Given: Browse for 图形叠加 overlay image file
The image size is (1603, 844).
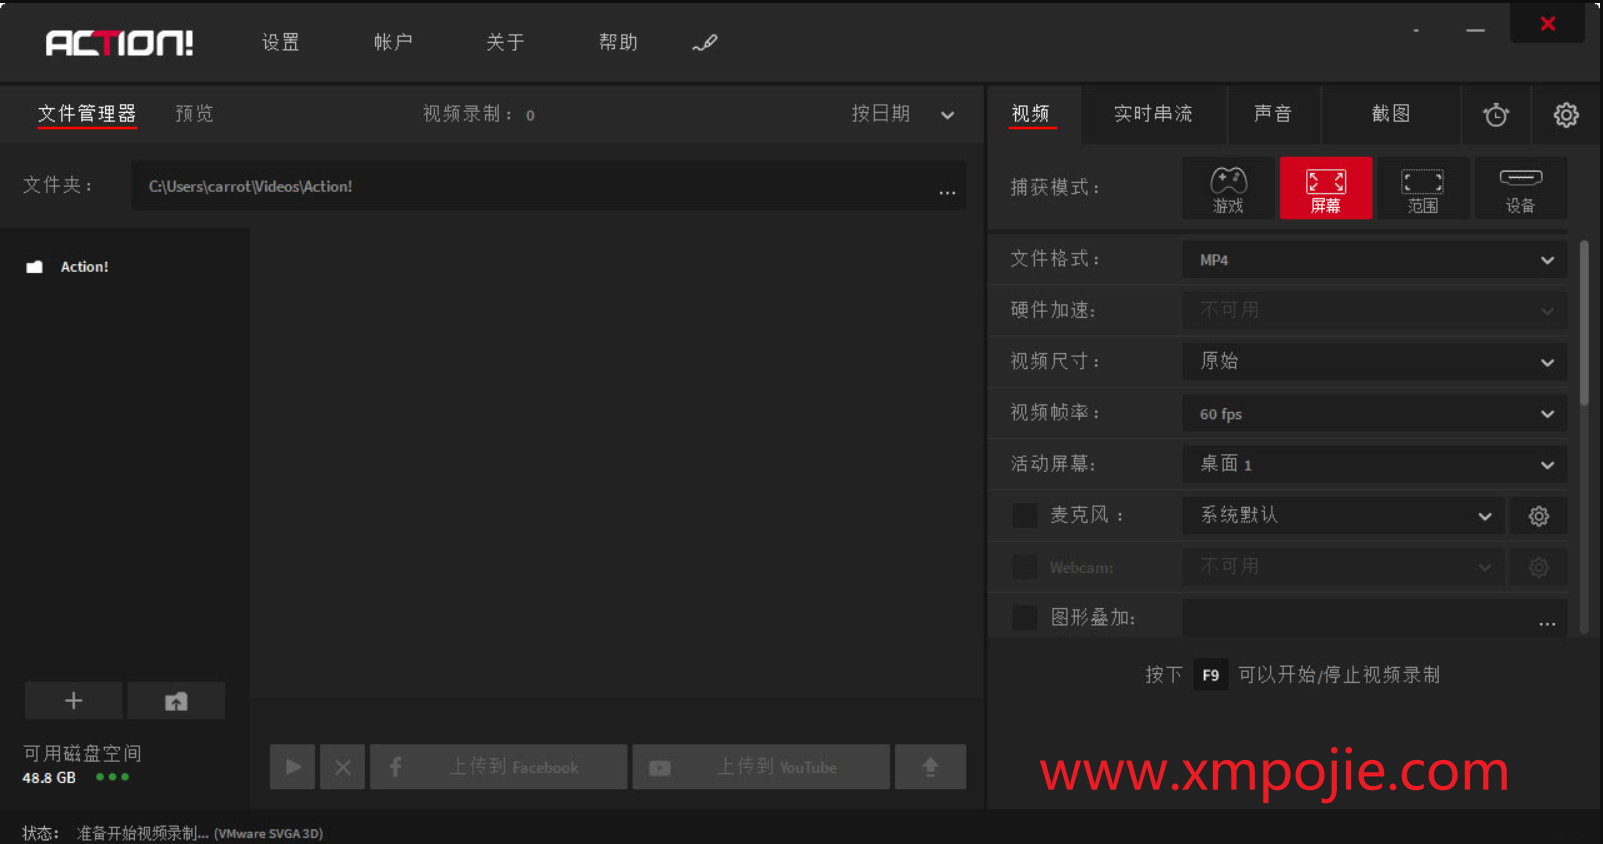Looking at the screenshot, I should (x=1547, y=621).
